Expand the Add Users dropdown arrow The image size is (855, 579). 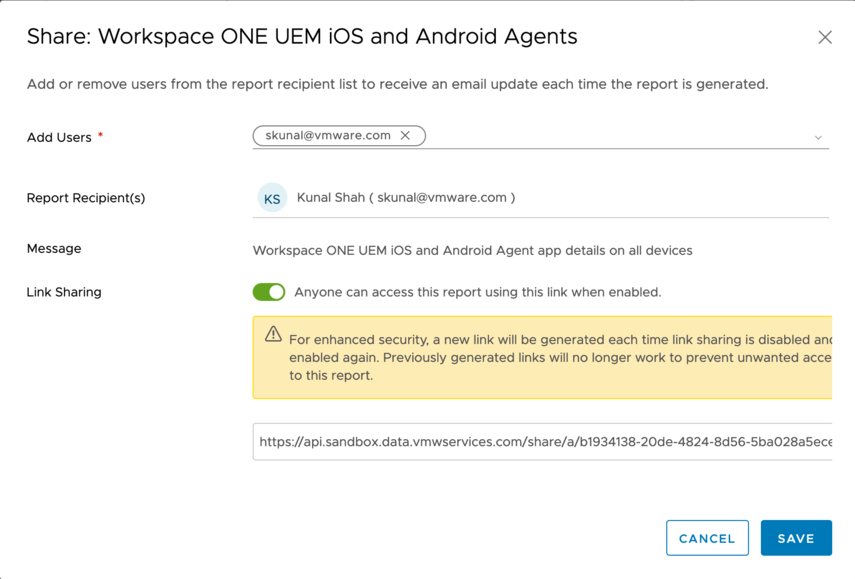818,137
